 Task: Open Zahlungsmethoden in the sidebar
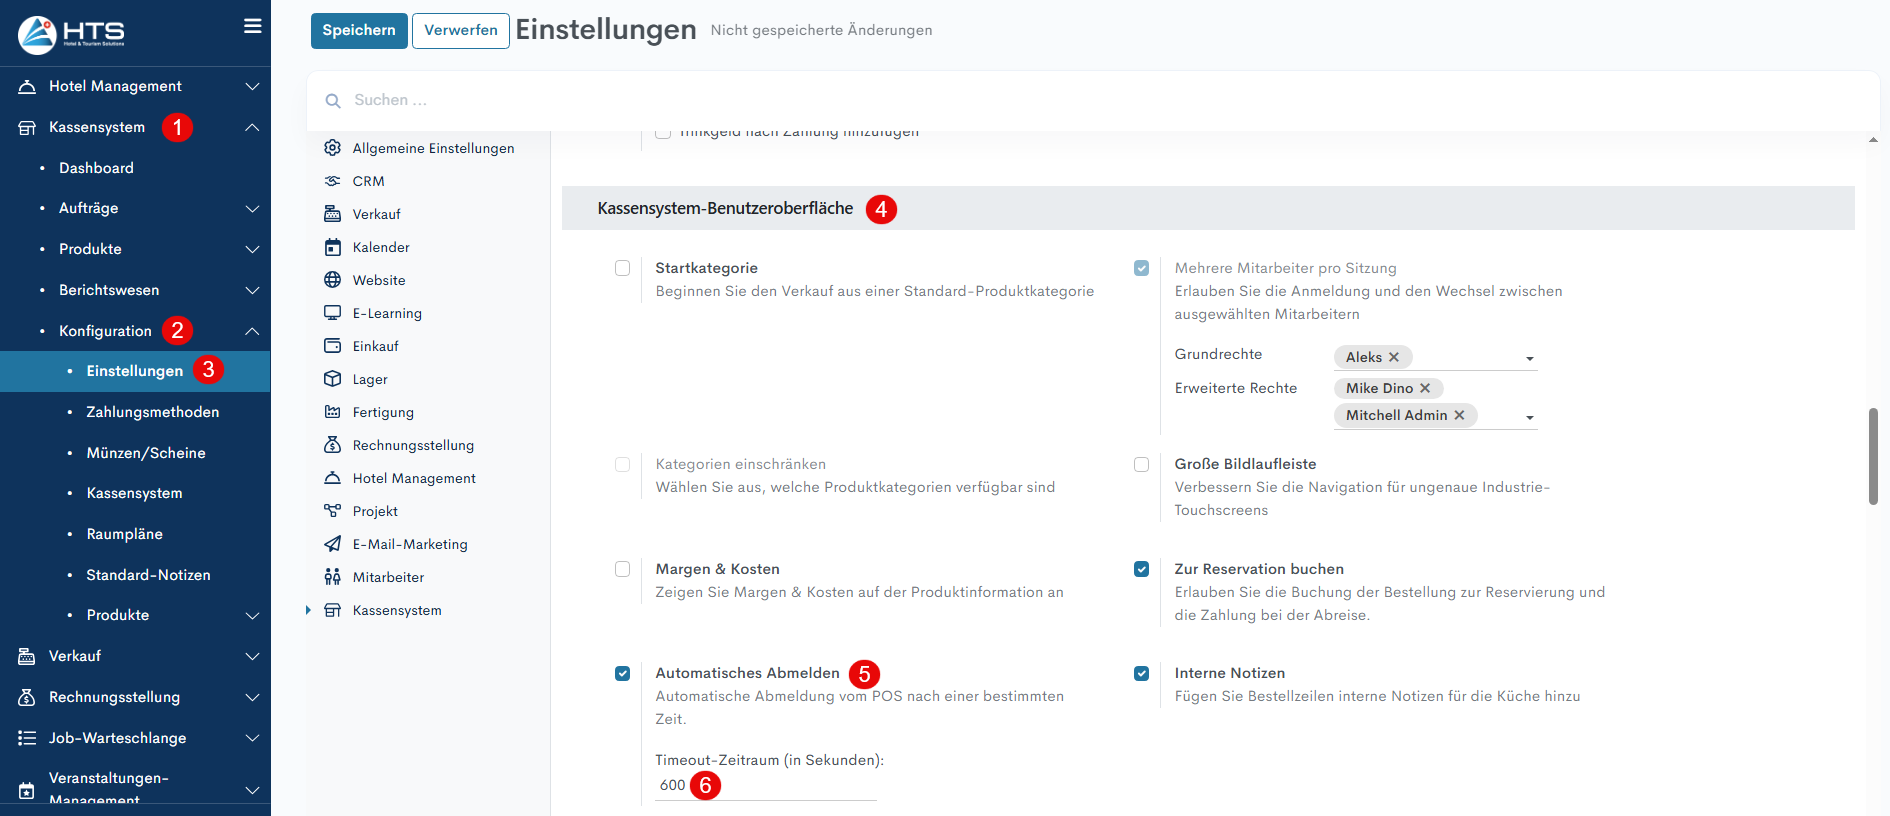152,412
